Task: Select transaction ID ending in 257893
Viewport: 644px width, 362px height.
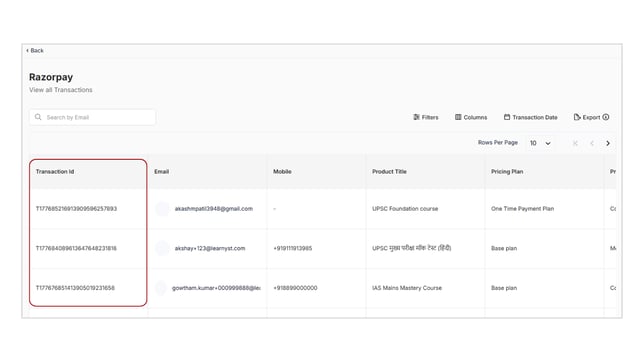Action: [x=76, y=209]
